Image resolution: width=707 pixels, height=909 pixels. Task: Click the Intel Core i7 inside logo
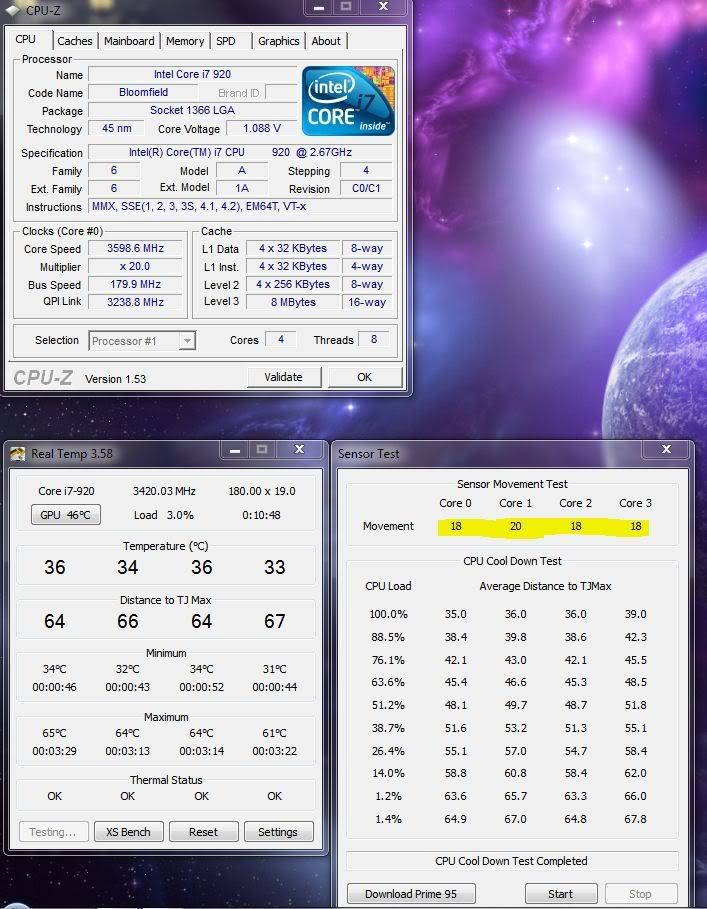point(348,101)
